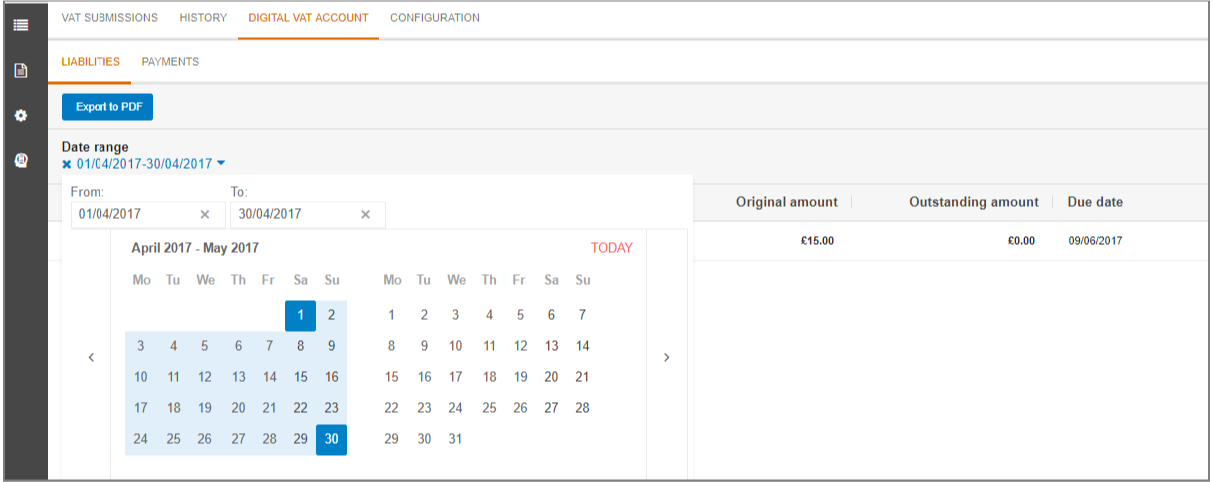The width and height of the screenshot is (1213, 482).
Task: Switch to the Payments sub-tab
Action: pyautogui.click(x=170, y=62)
